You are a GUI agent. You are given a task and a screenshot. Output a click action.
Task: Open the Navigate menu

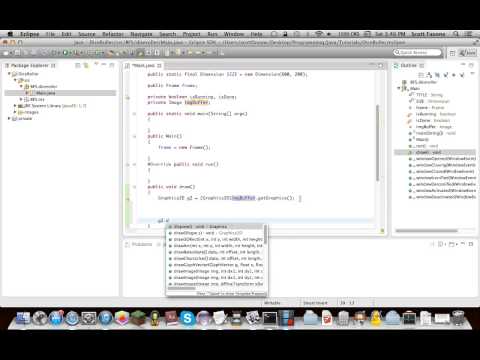pos(141,34)
